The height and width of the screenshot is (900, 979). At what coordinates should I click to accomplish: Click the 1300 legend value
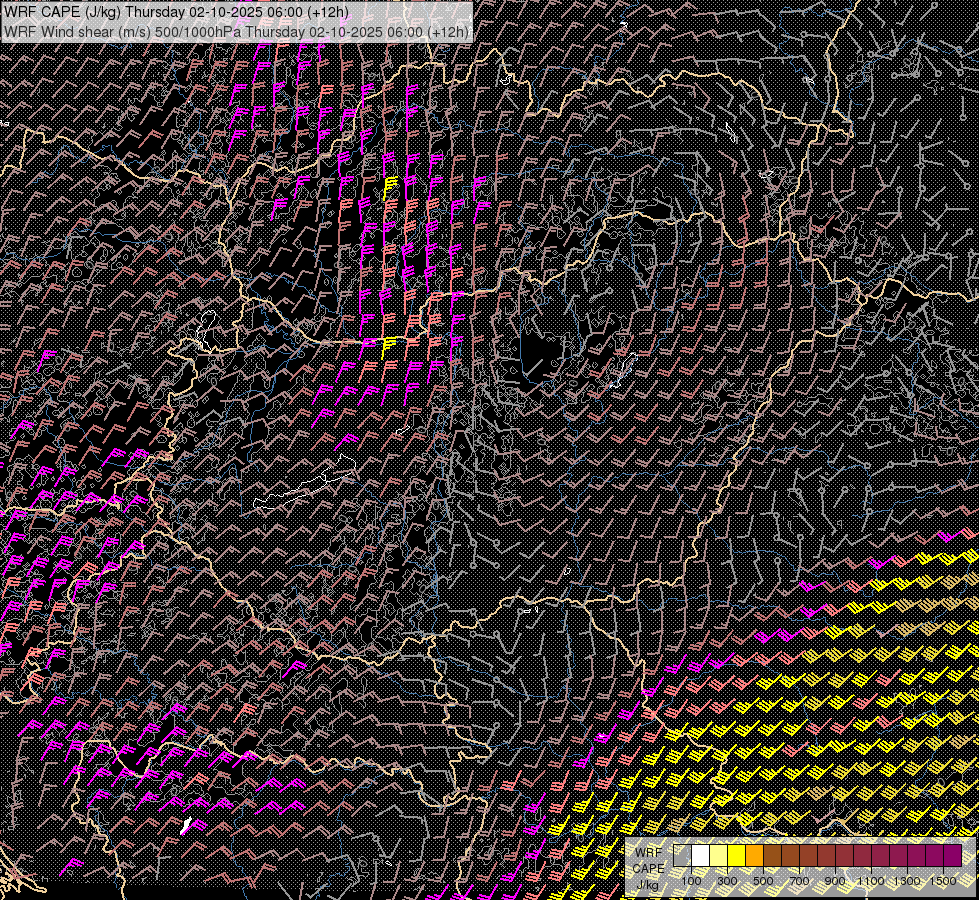tap(907, 880)
